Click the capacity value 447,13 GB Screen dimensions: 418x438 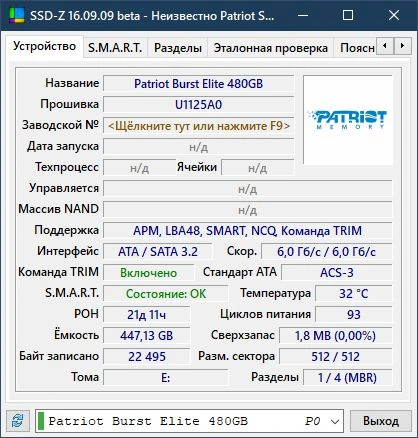(x=147, y=336)
